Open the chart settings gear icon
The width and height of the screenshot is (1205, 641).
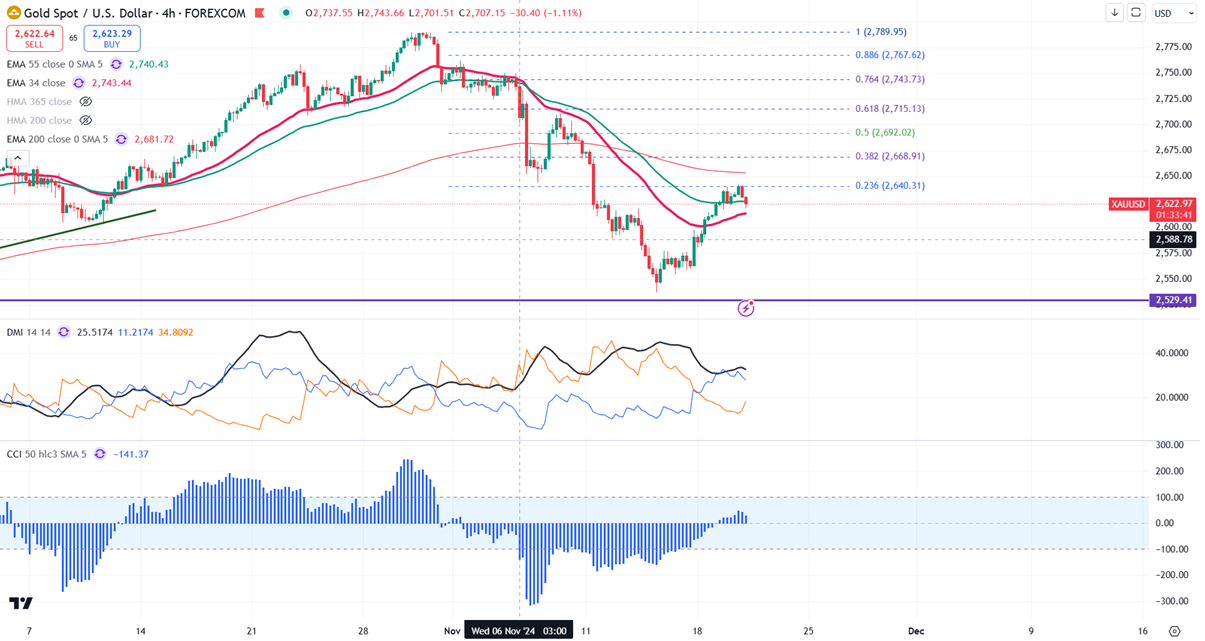tap(1174, 631)
